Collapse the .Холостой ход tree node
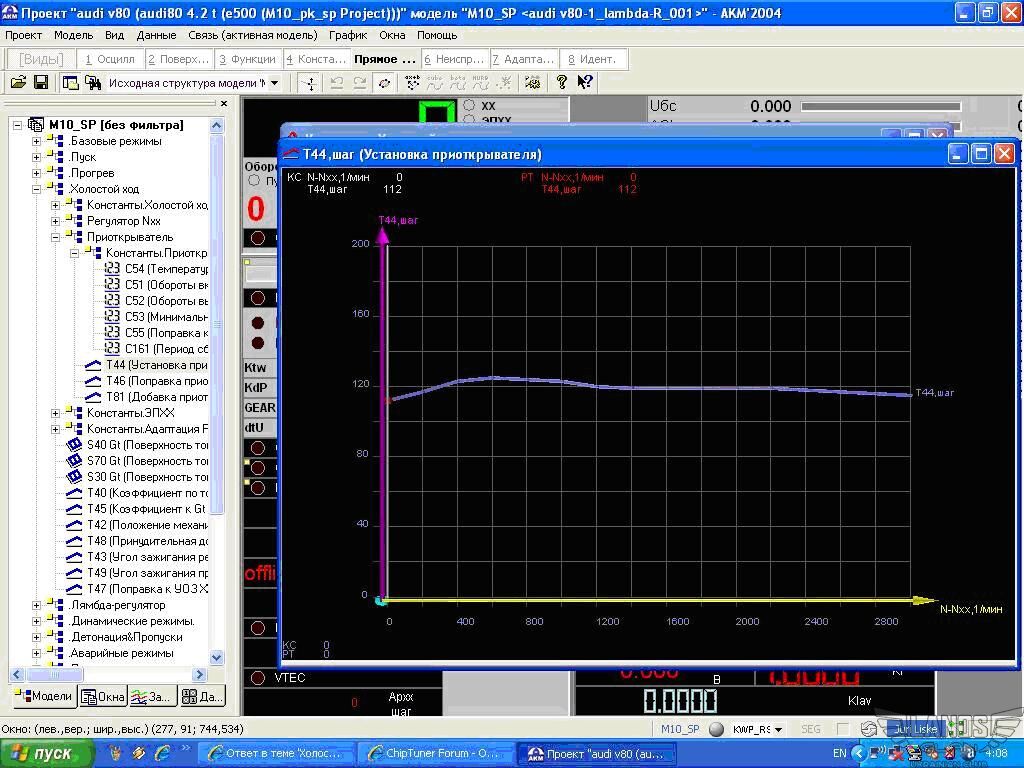Screen dimensions: 1024x768 pos(37,189)
